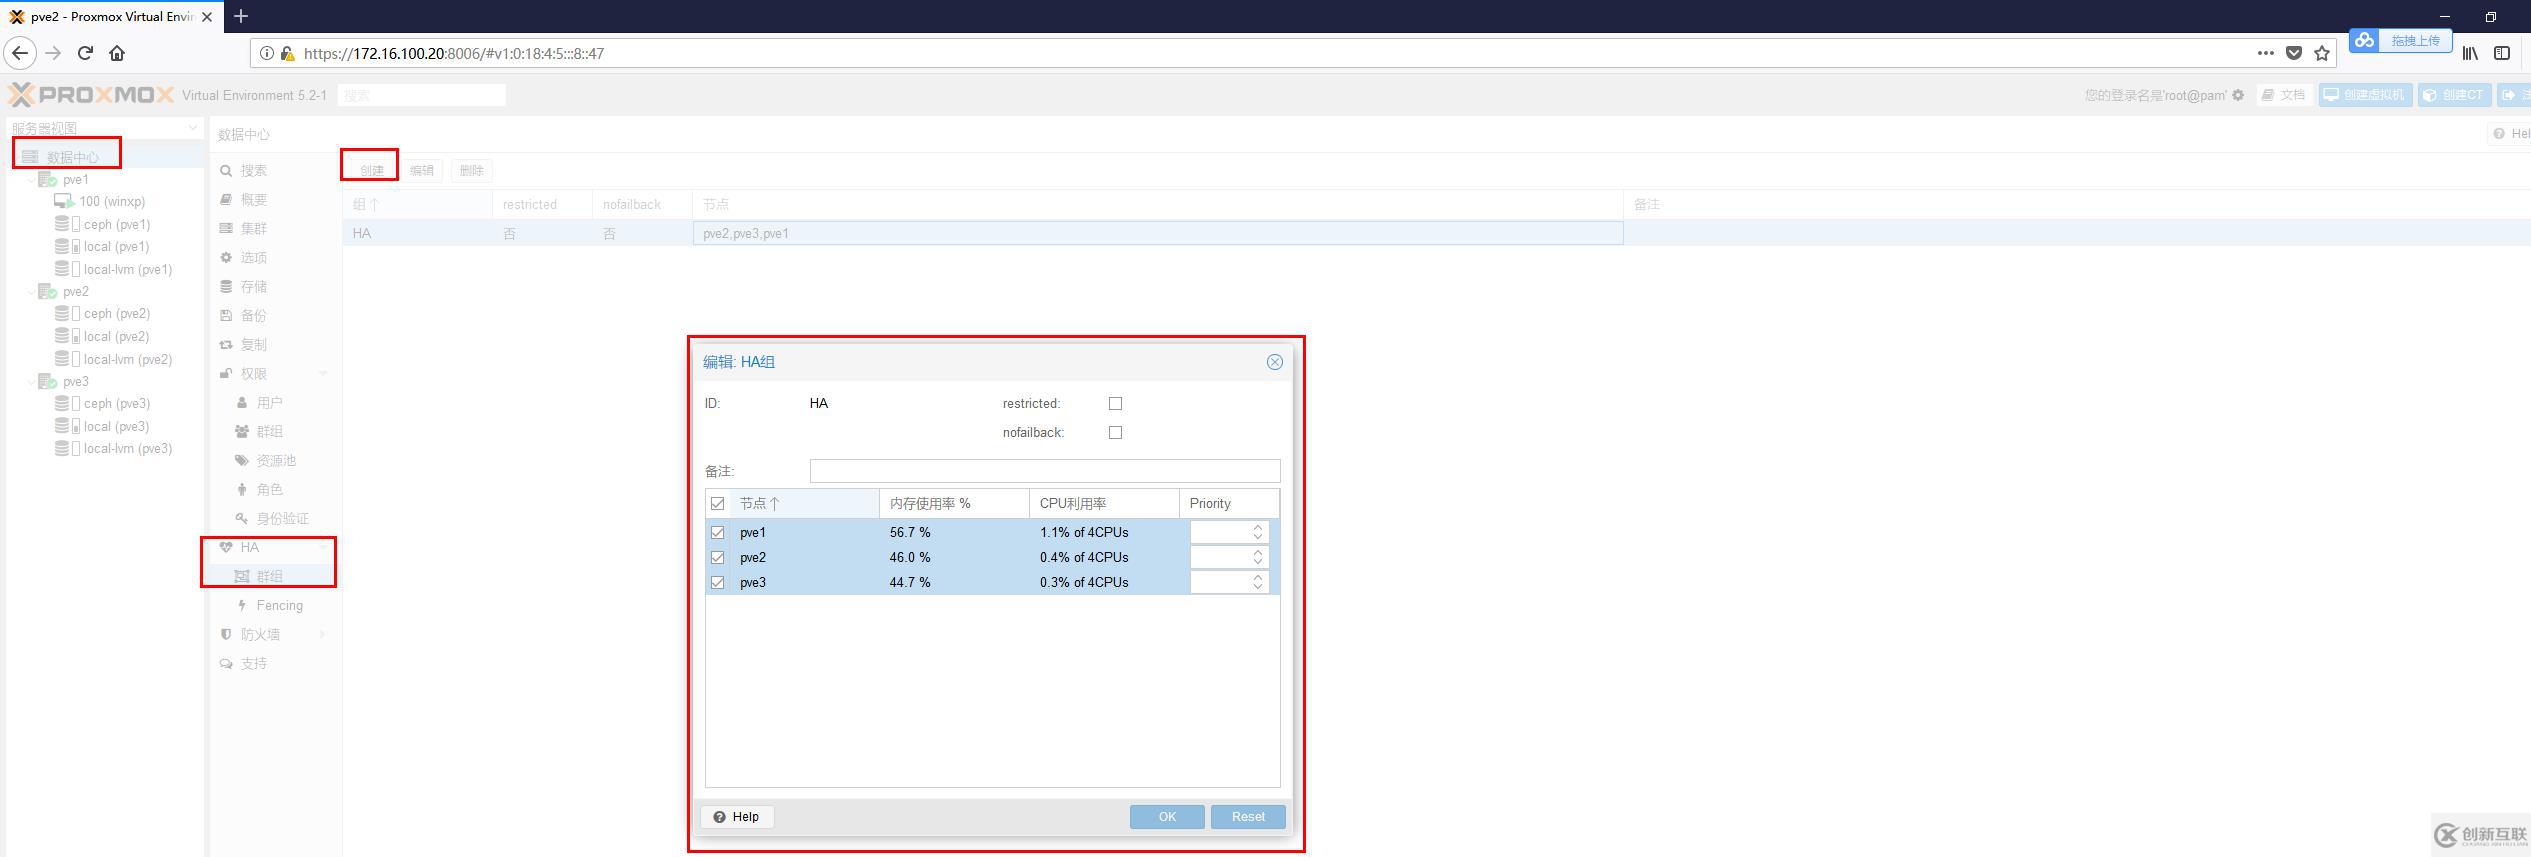This screenshot has width=2531, height=857.
Task: Sort by CPU利用率 column header
Action: (1104, 504)
